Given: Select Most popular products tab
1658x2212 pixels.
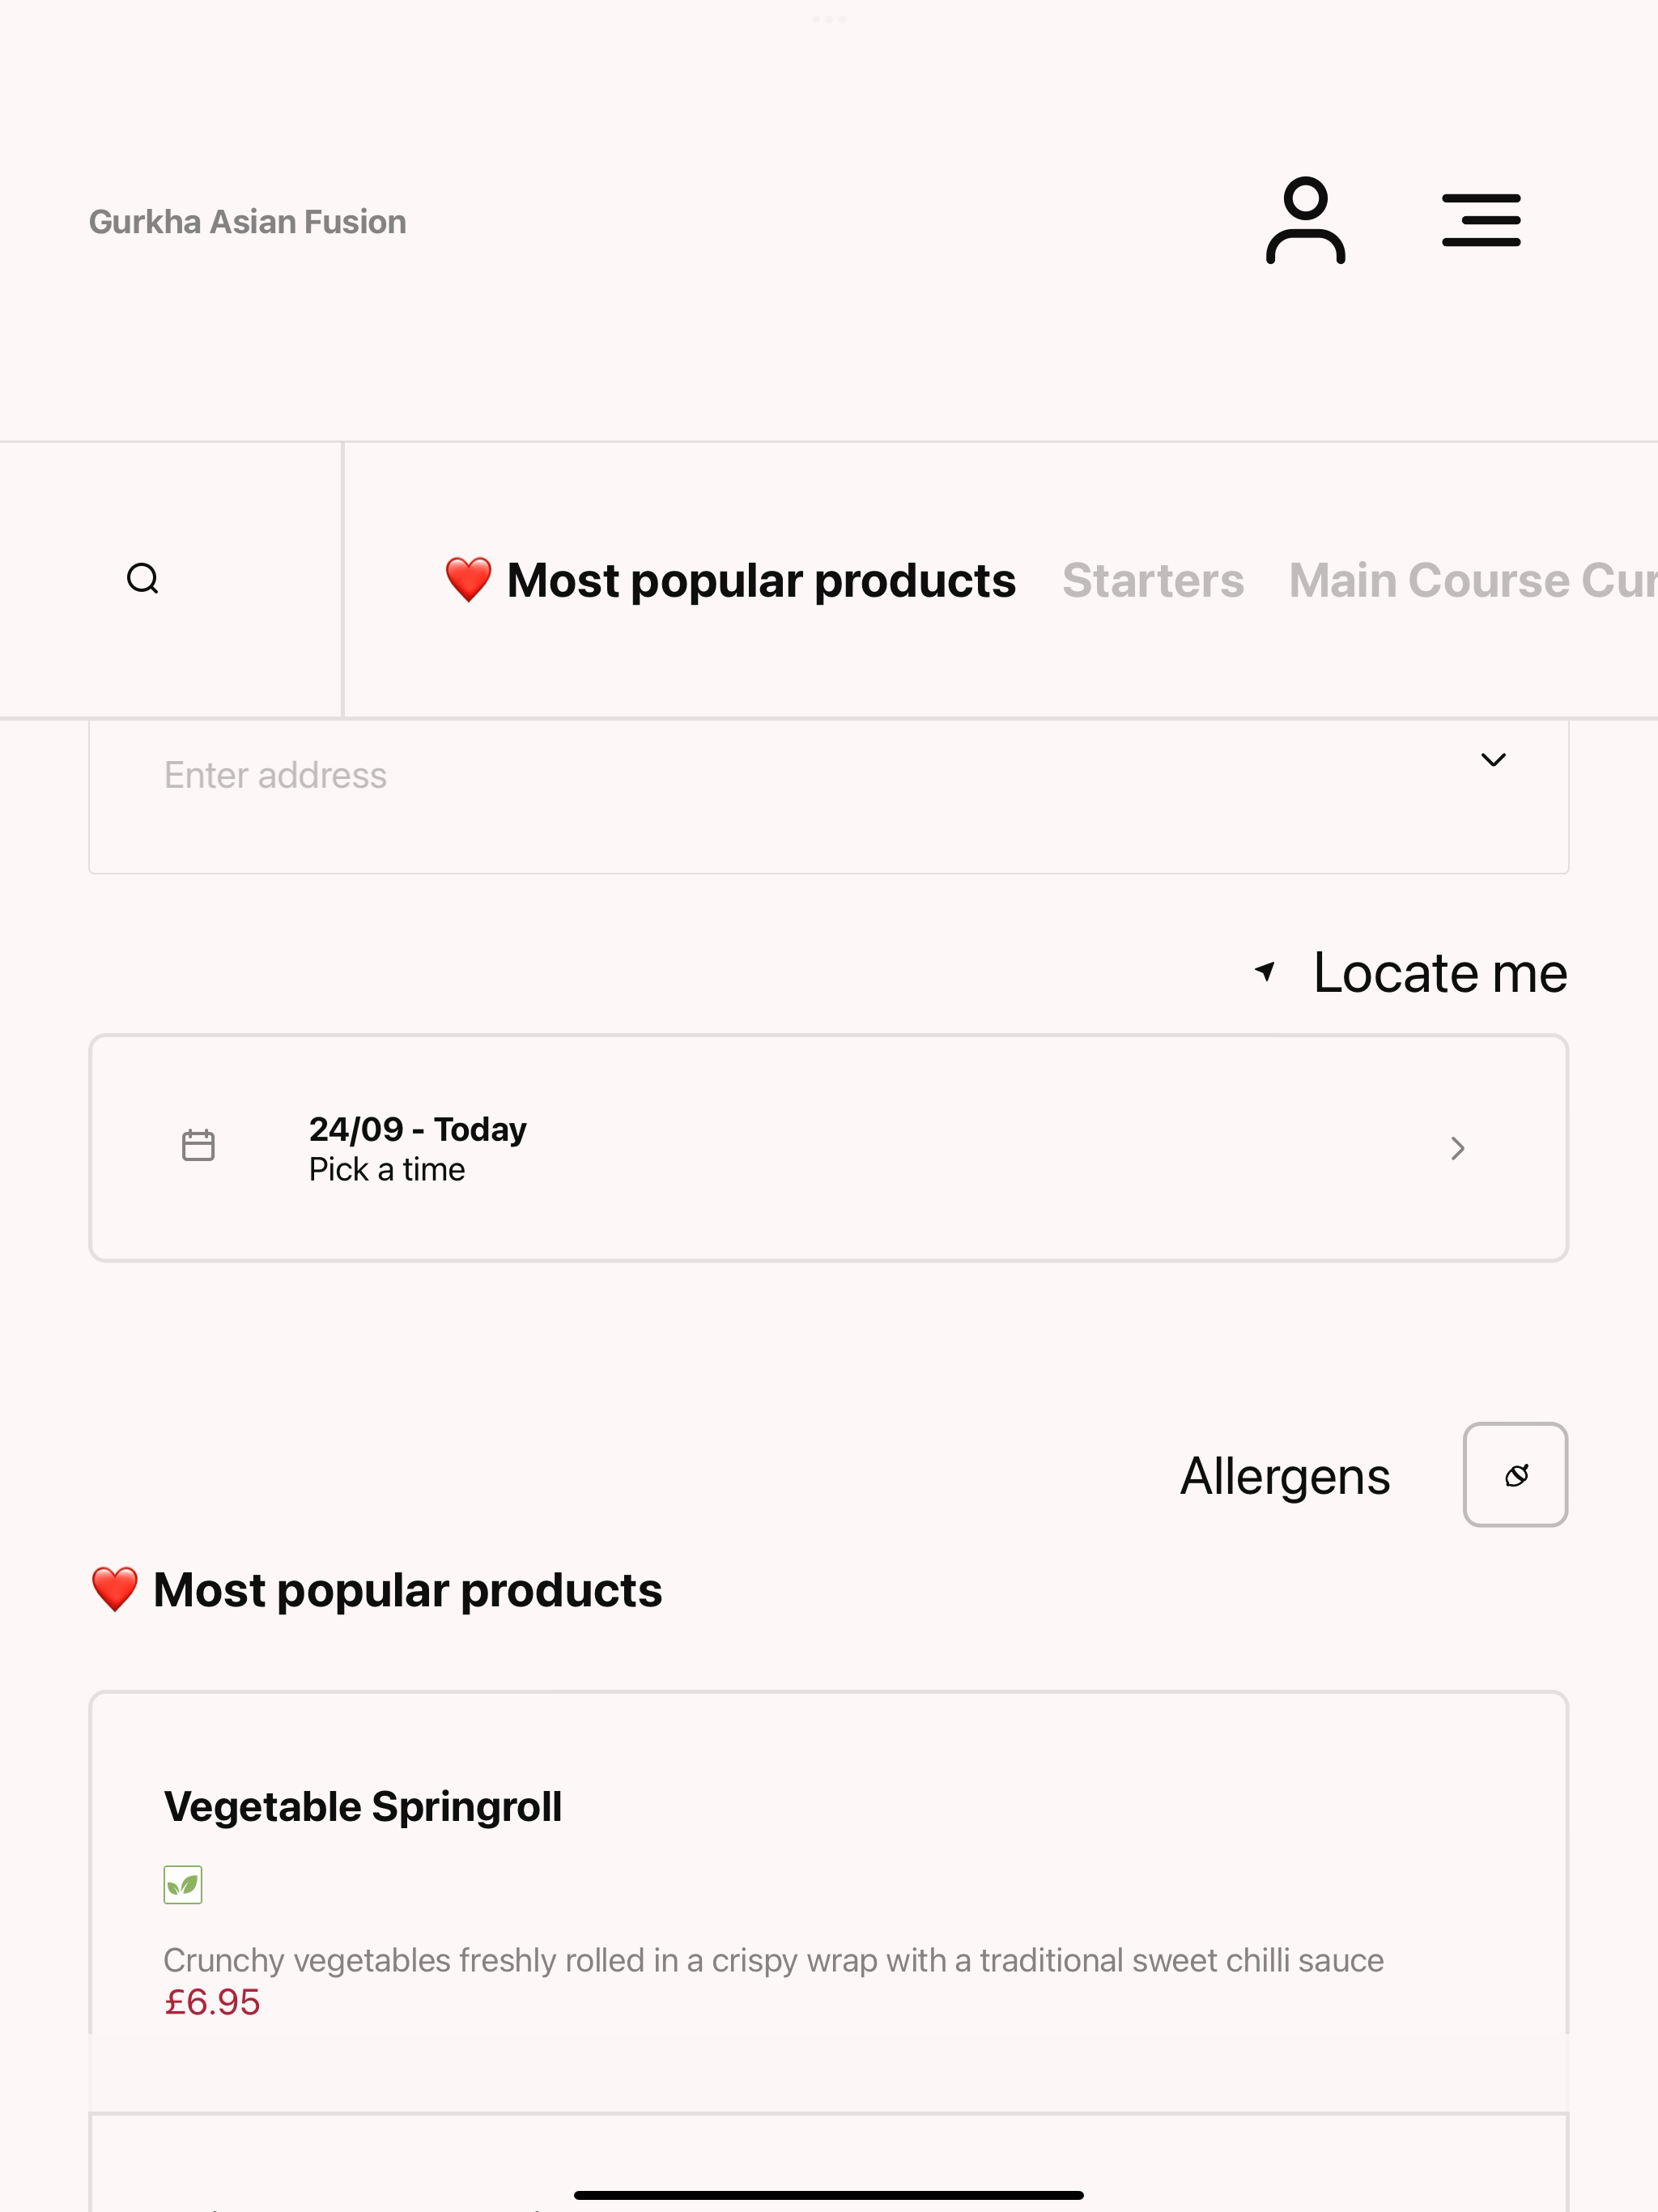Looking at the screenshot, I should (730, 581).
